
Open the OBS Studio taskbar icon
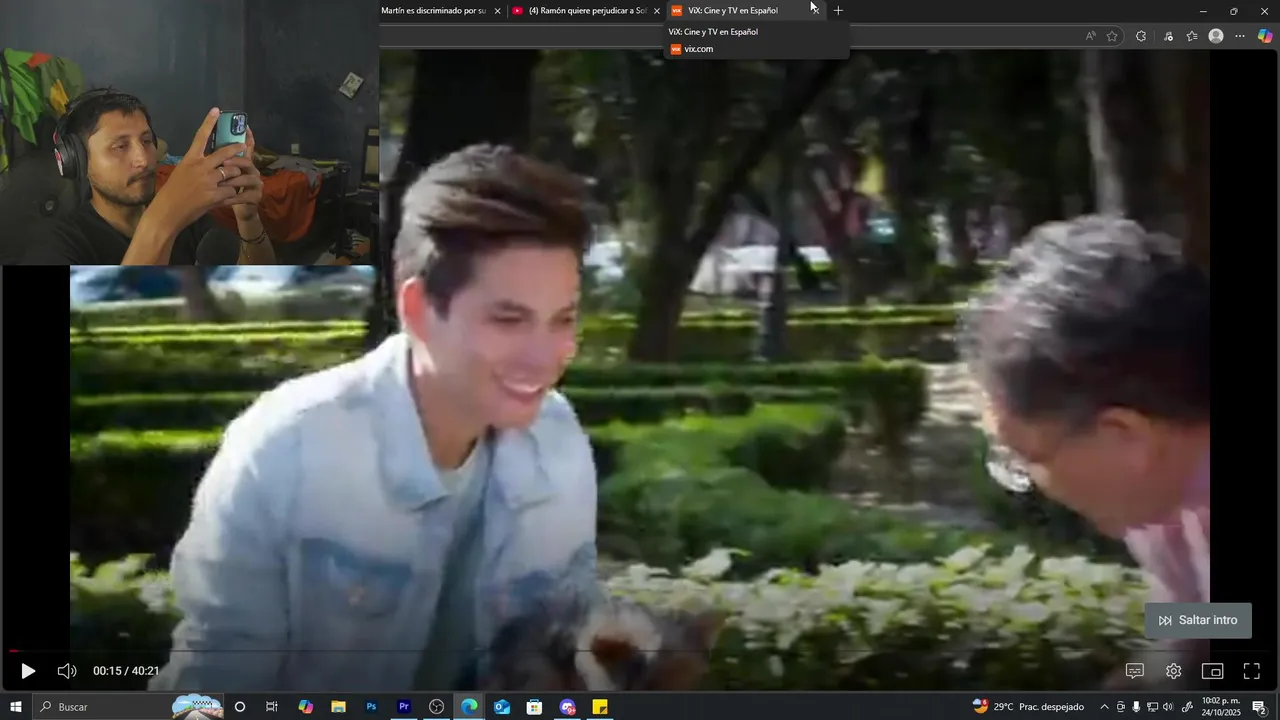[437, 707]
